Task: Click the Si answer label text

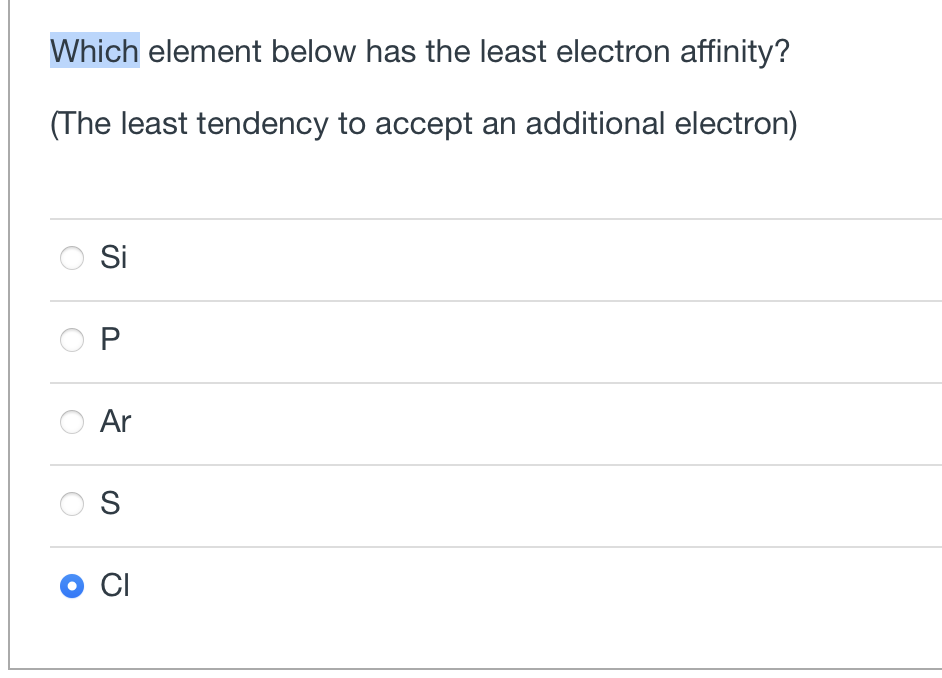Action: 112,258
